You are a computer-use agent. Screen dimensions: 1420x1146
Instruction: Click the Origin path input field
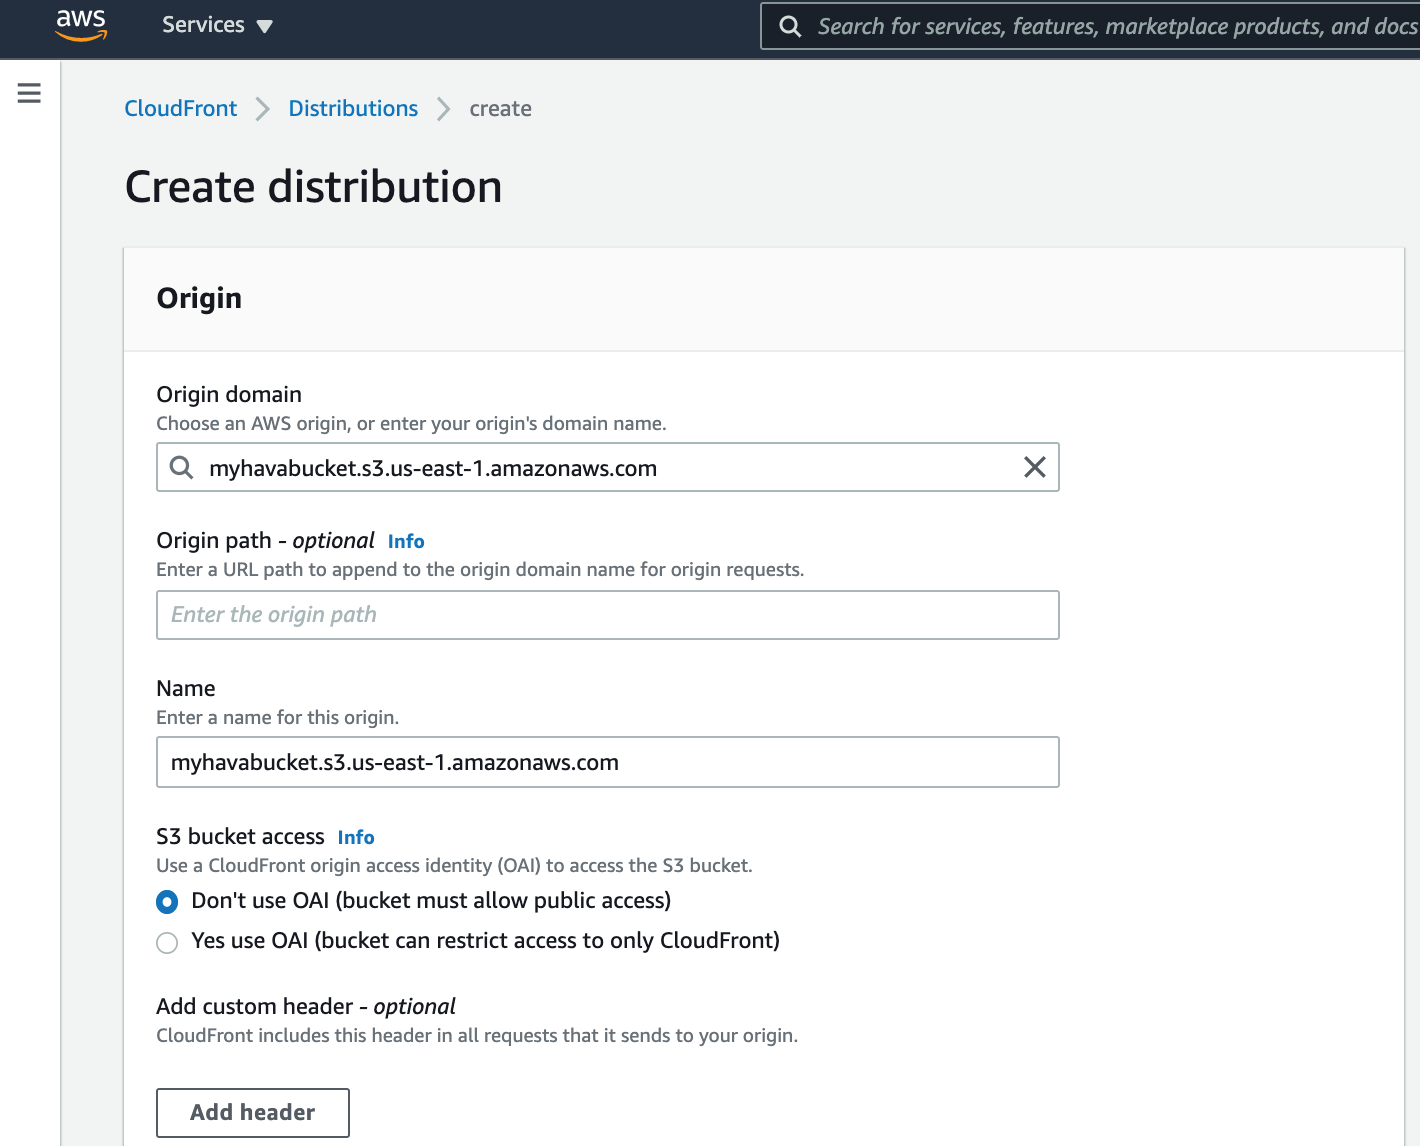(x=607, y=614)
